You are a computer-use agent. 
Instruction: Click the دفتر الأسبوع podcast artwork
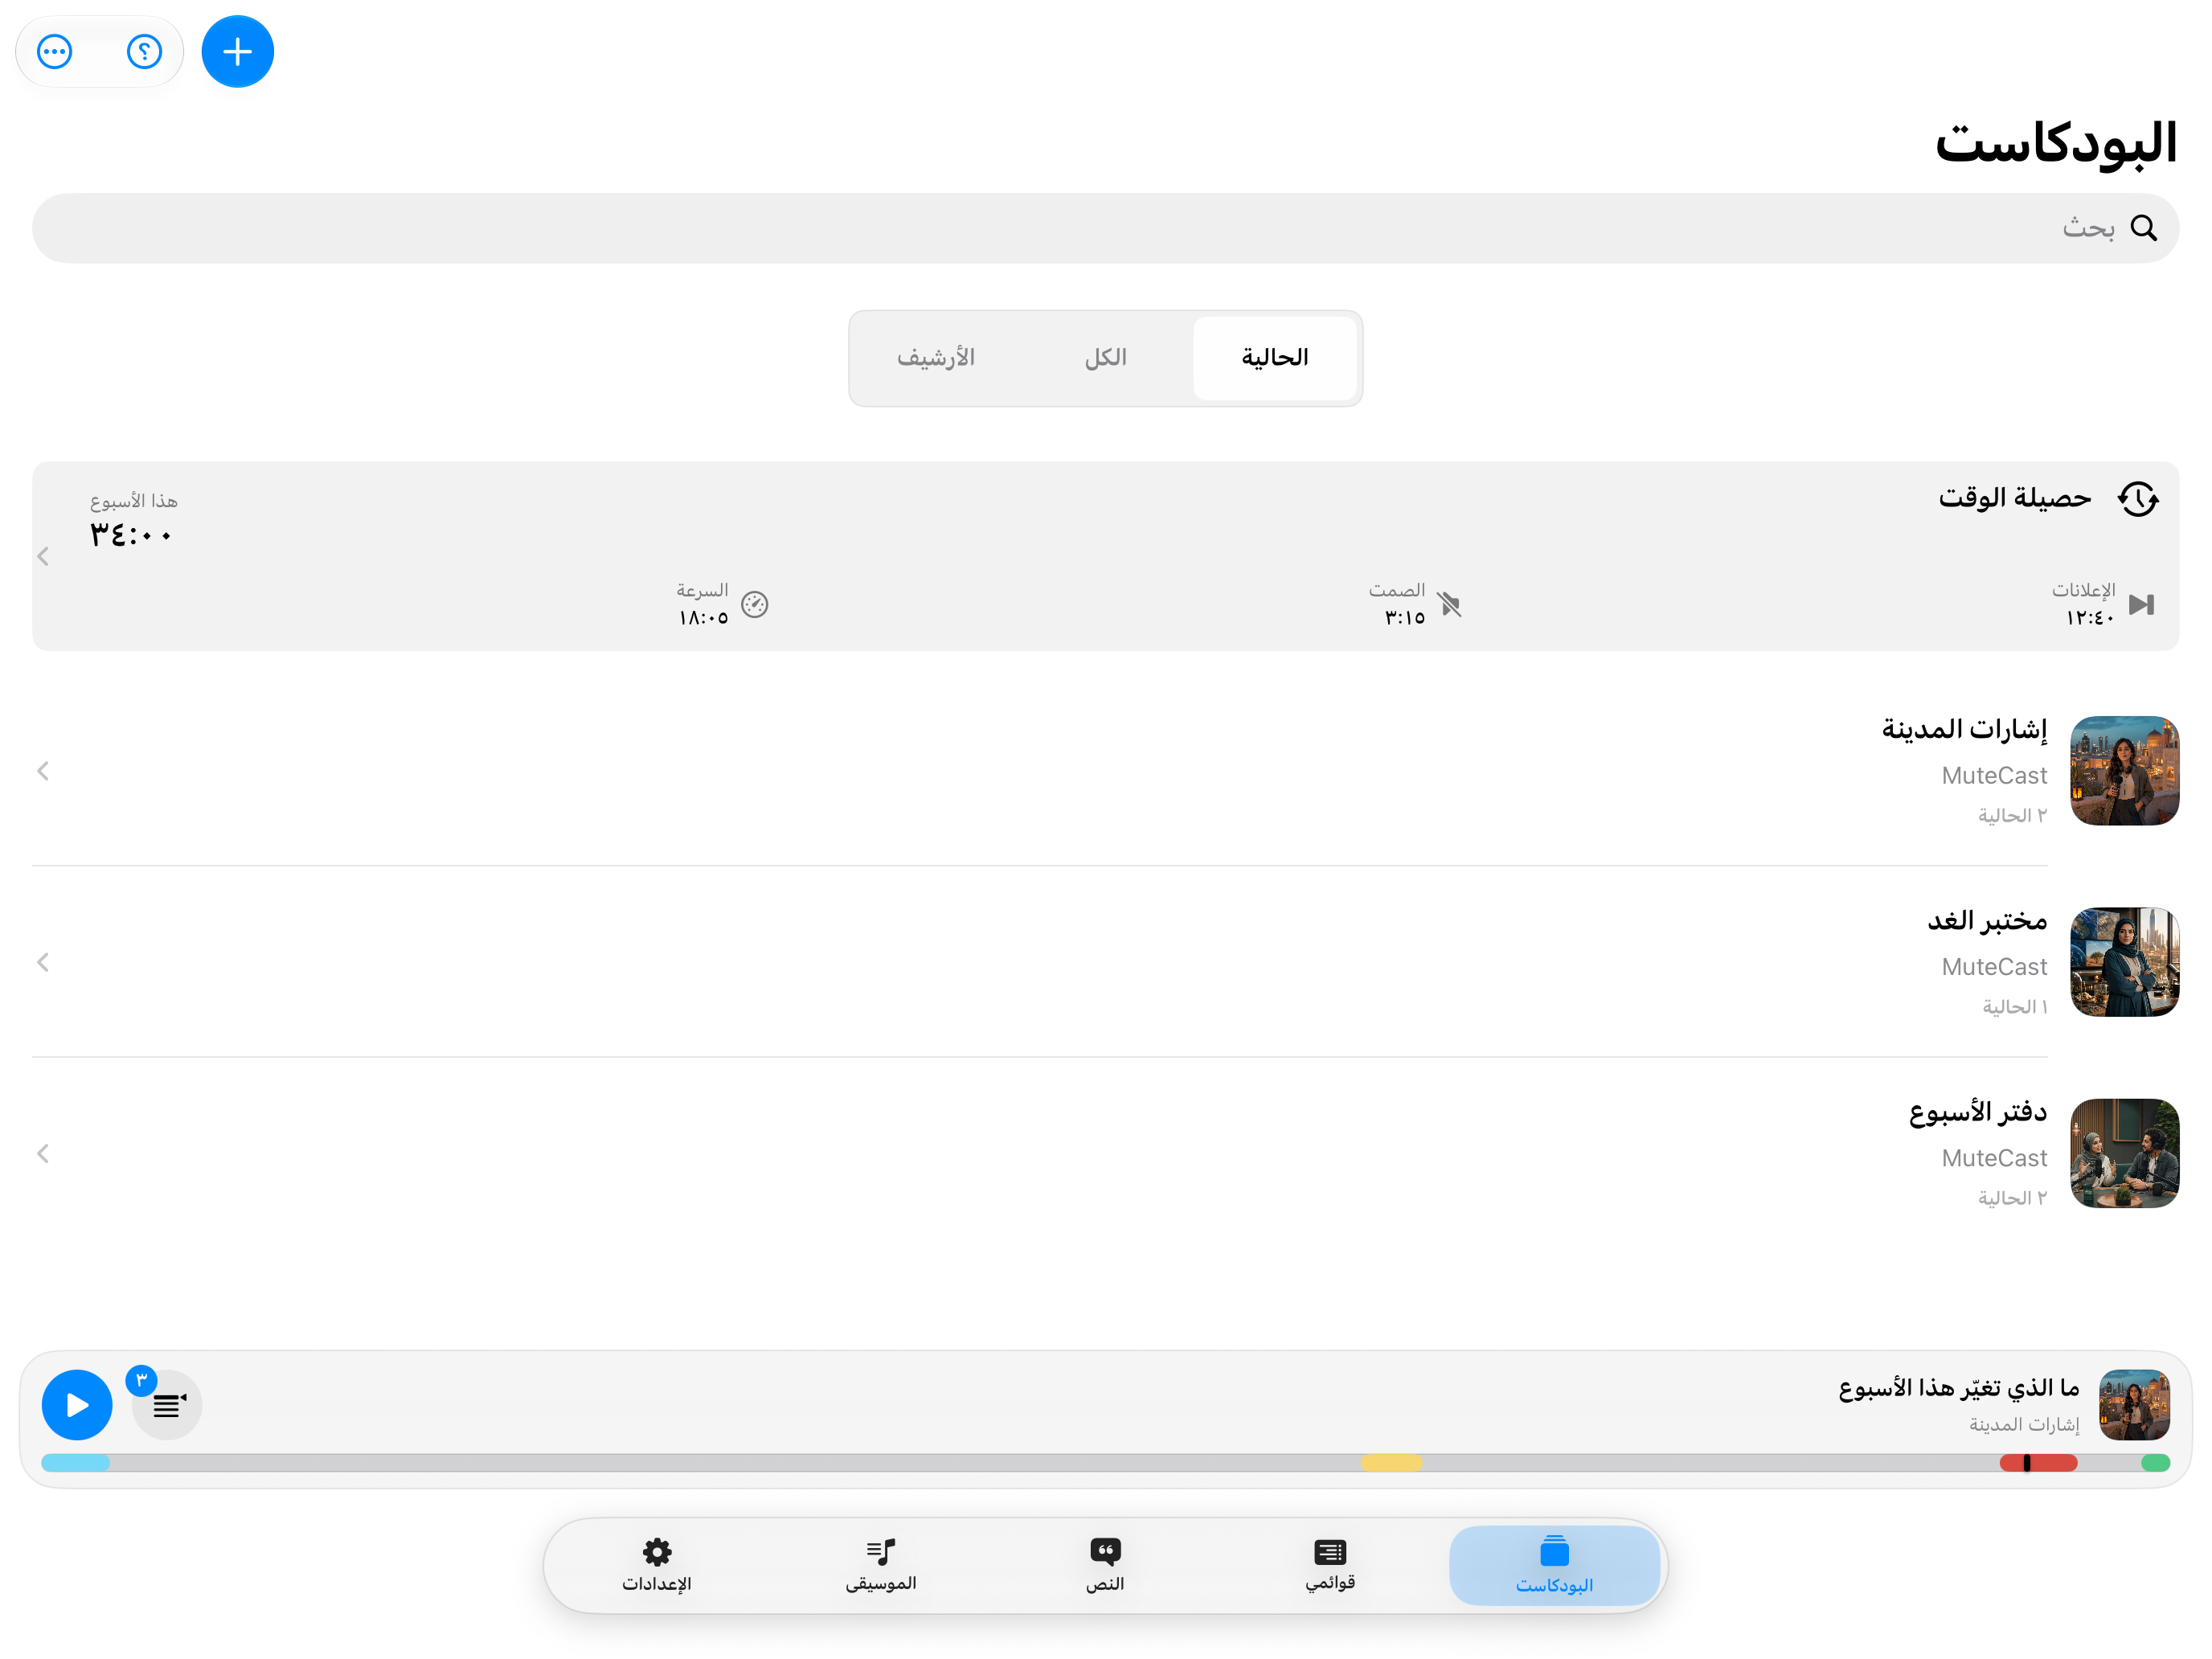(2124, 1153)
